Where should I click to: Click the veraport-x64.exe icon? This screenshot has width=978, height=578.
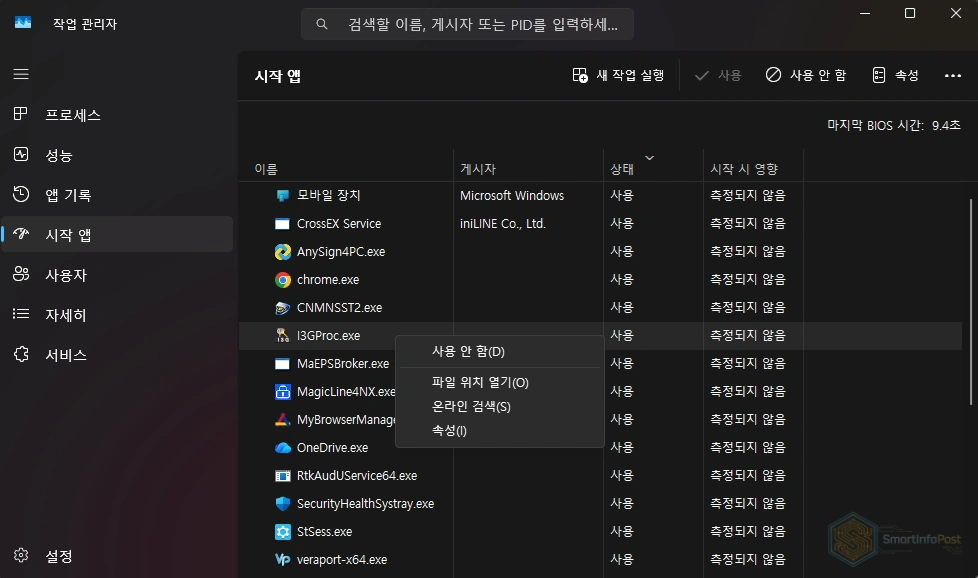pyautogui.click(x=283, y=559)
